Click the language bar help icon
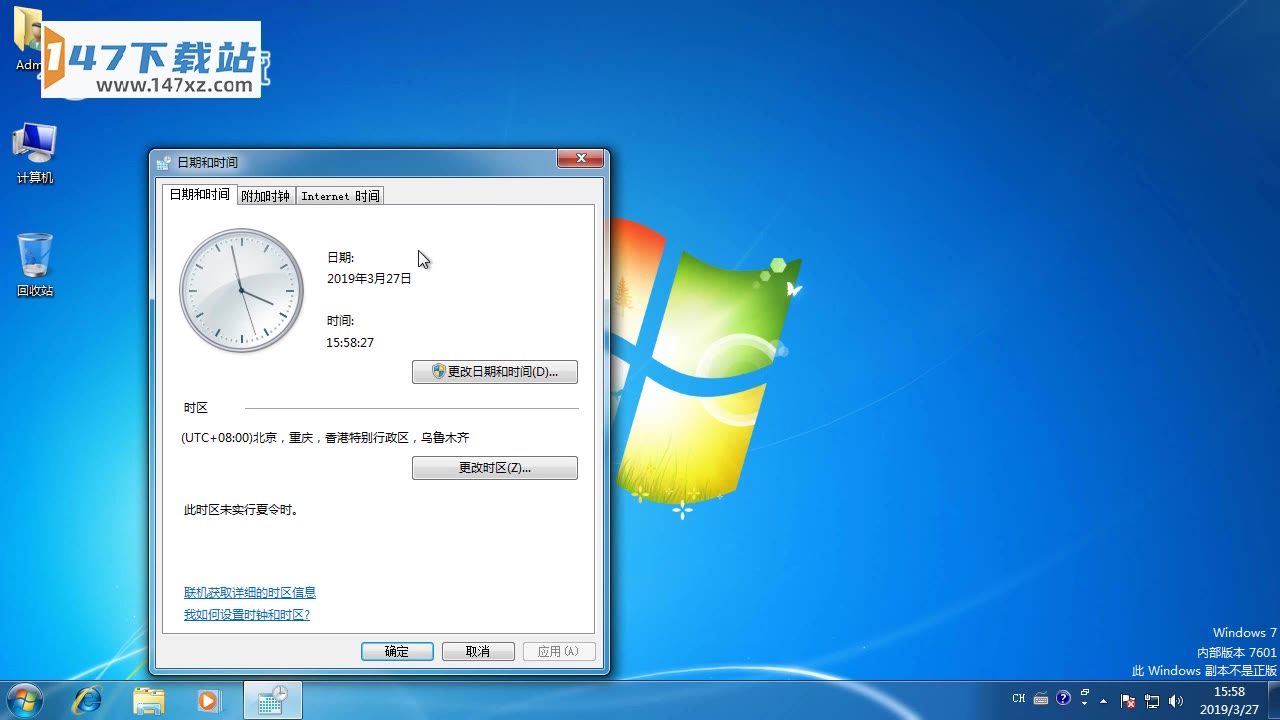 [x=1063, y=699]
